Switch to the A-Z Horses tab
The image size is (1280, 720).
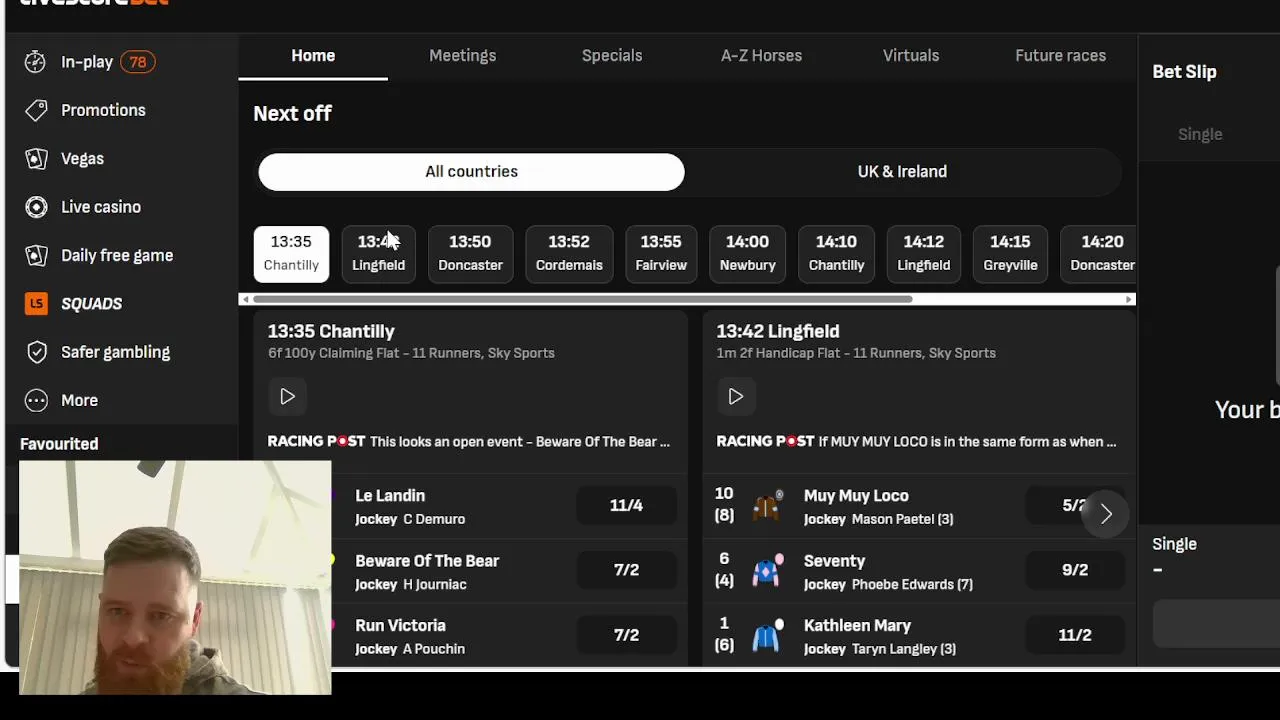pyautogui.click(x=761, y=56)
